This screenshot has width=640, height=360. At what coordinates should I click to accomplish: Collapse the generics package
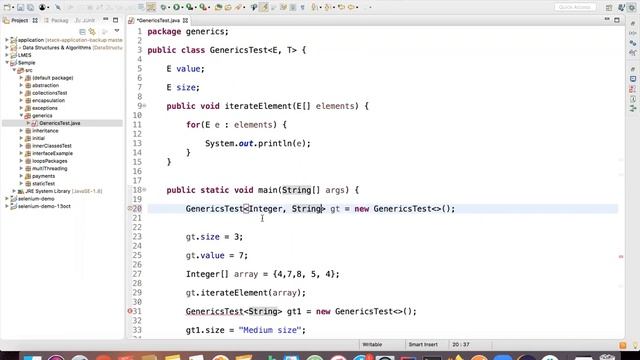(x=21, y=116)
